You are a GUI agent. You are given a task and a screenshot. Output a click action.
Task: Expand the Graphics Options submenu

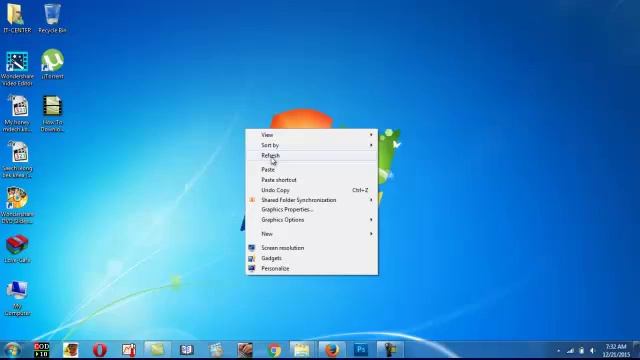(312, 220)
